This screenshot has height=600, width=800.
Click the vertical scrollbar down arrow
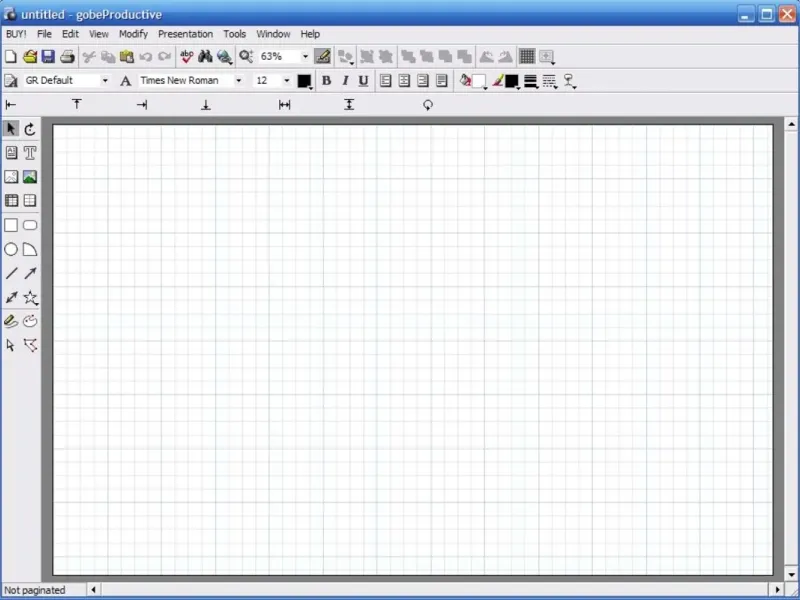[791, 574]
